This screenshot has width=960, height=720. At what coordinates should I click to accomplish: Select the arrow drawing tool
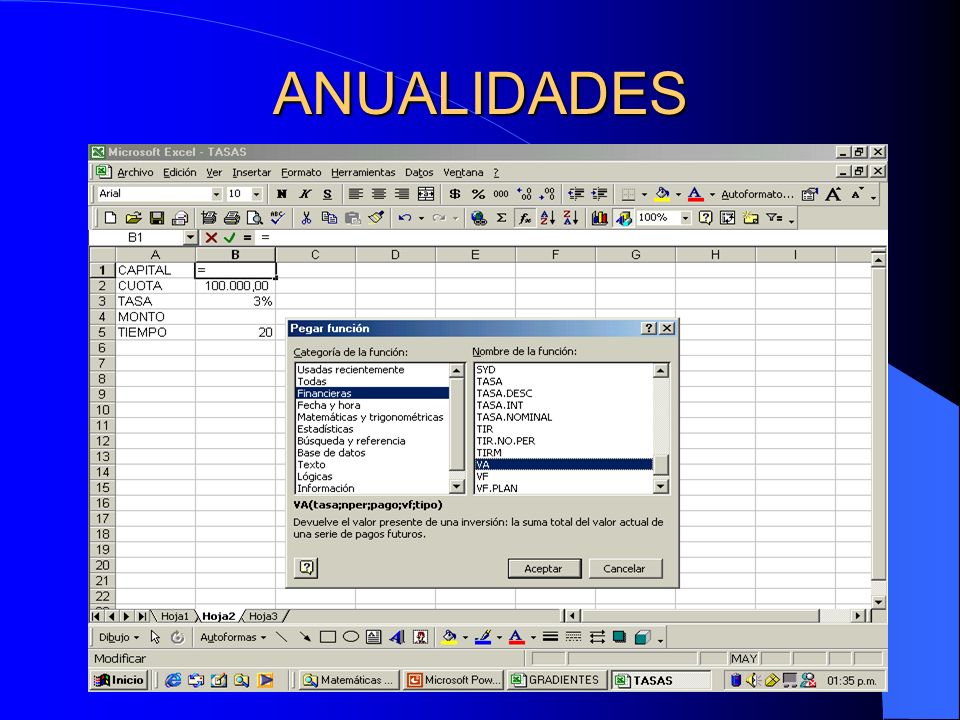(x=305, y=637)
